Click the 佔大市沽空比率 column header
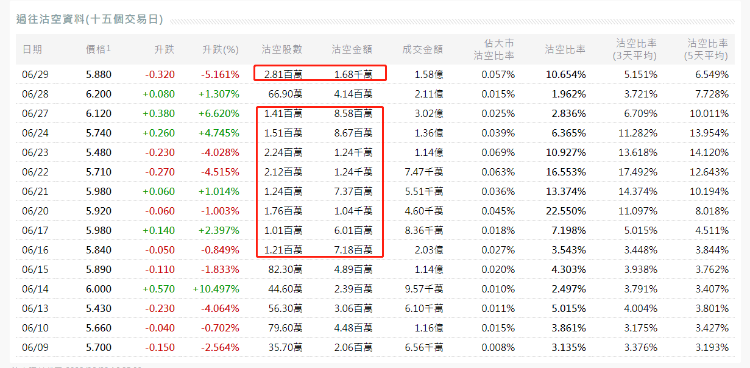750x368 pixels. 494,49
